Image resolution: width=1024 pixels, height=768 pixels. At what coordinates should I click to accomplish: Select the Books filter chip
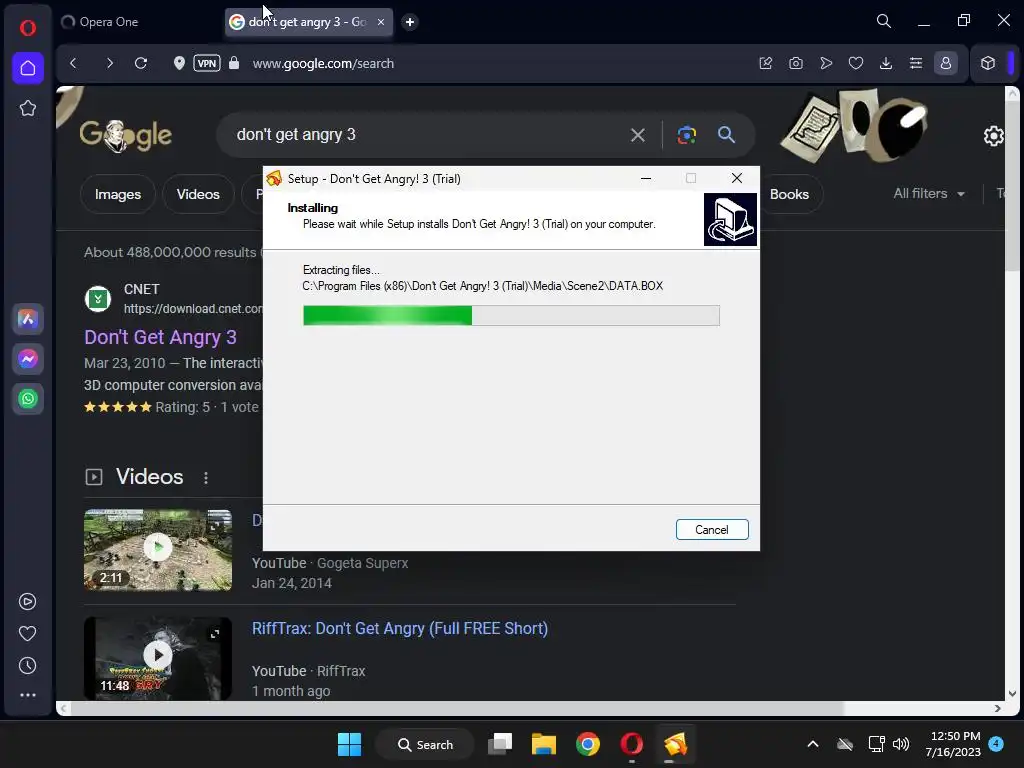[789, 194]
